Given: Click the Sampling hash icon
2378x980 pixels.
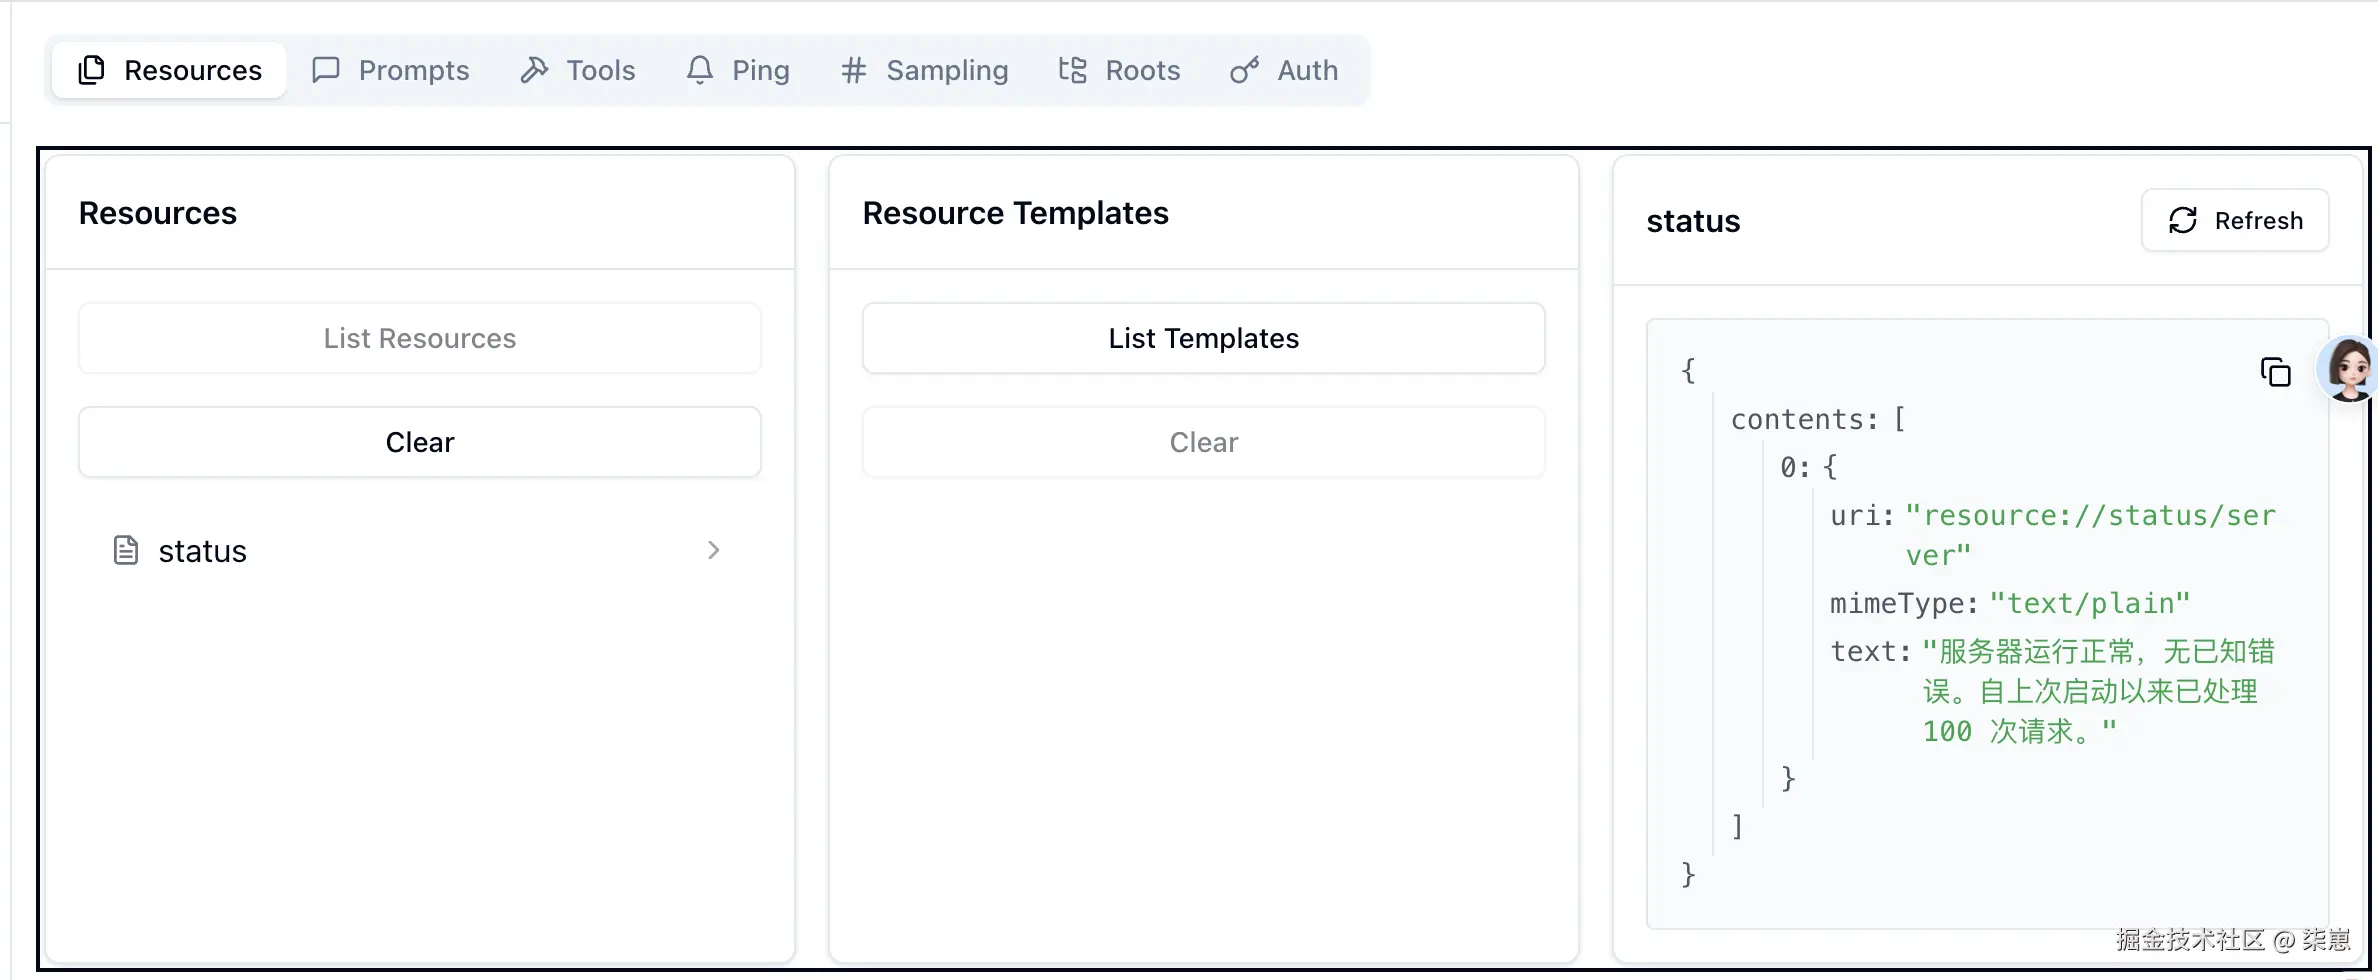Looking at the screenshot, I should click(x=853, y=70).
